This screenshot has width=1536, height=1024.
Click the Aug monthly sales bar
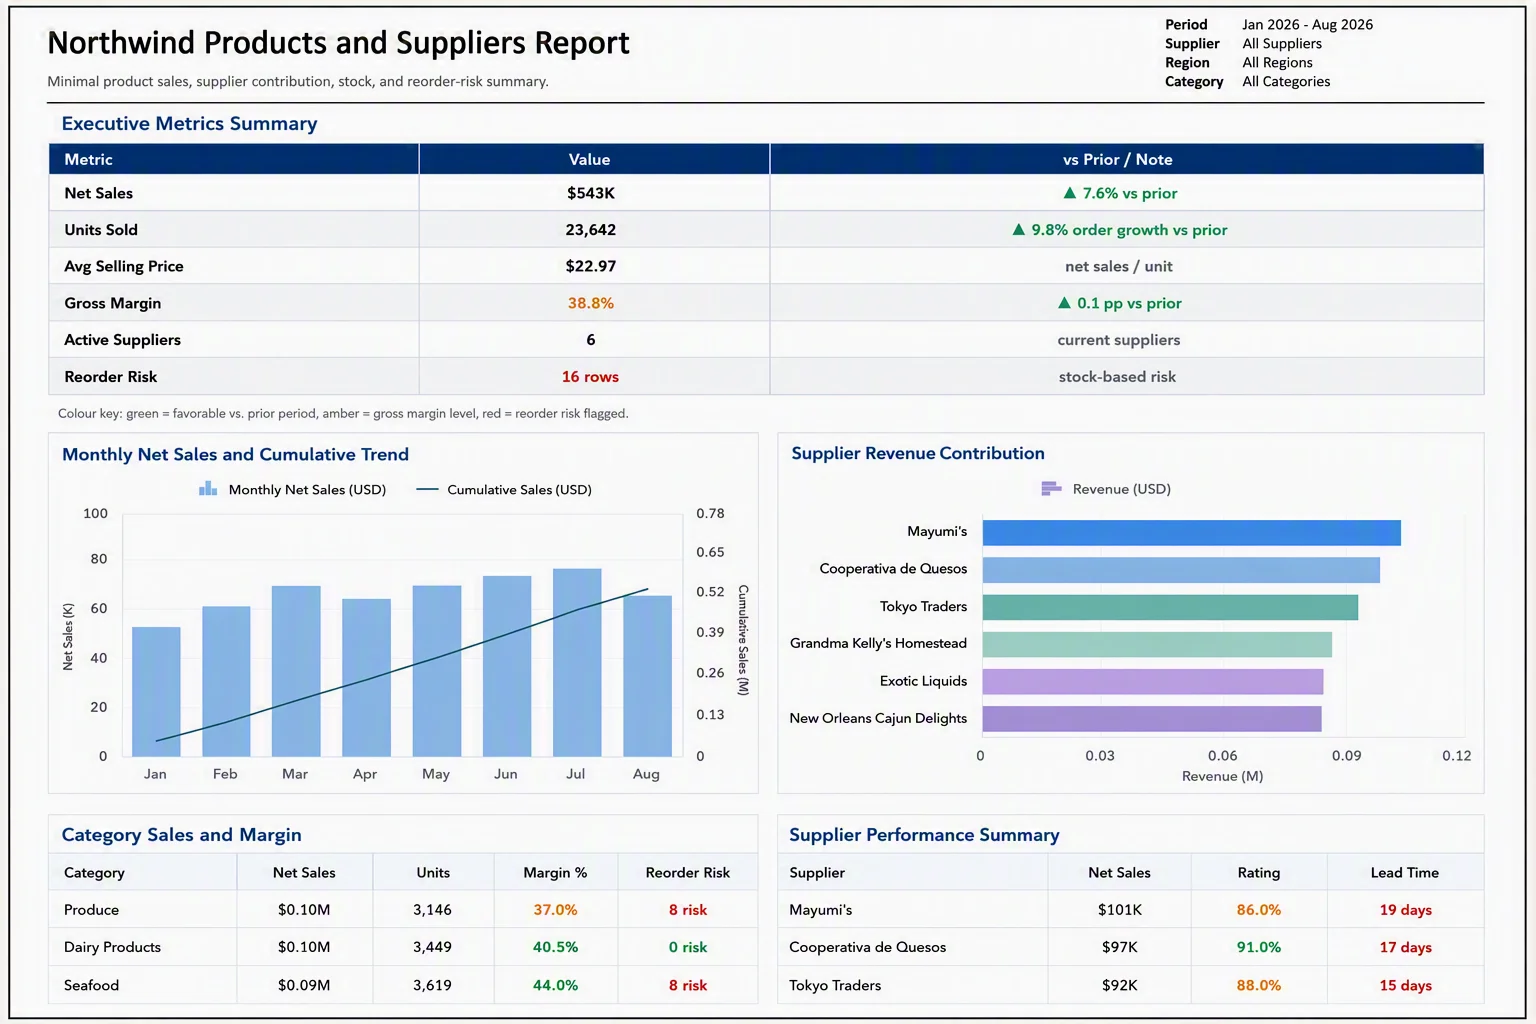647,676
